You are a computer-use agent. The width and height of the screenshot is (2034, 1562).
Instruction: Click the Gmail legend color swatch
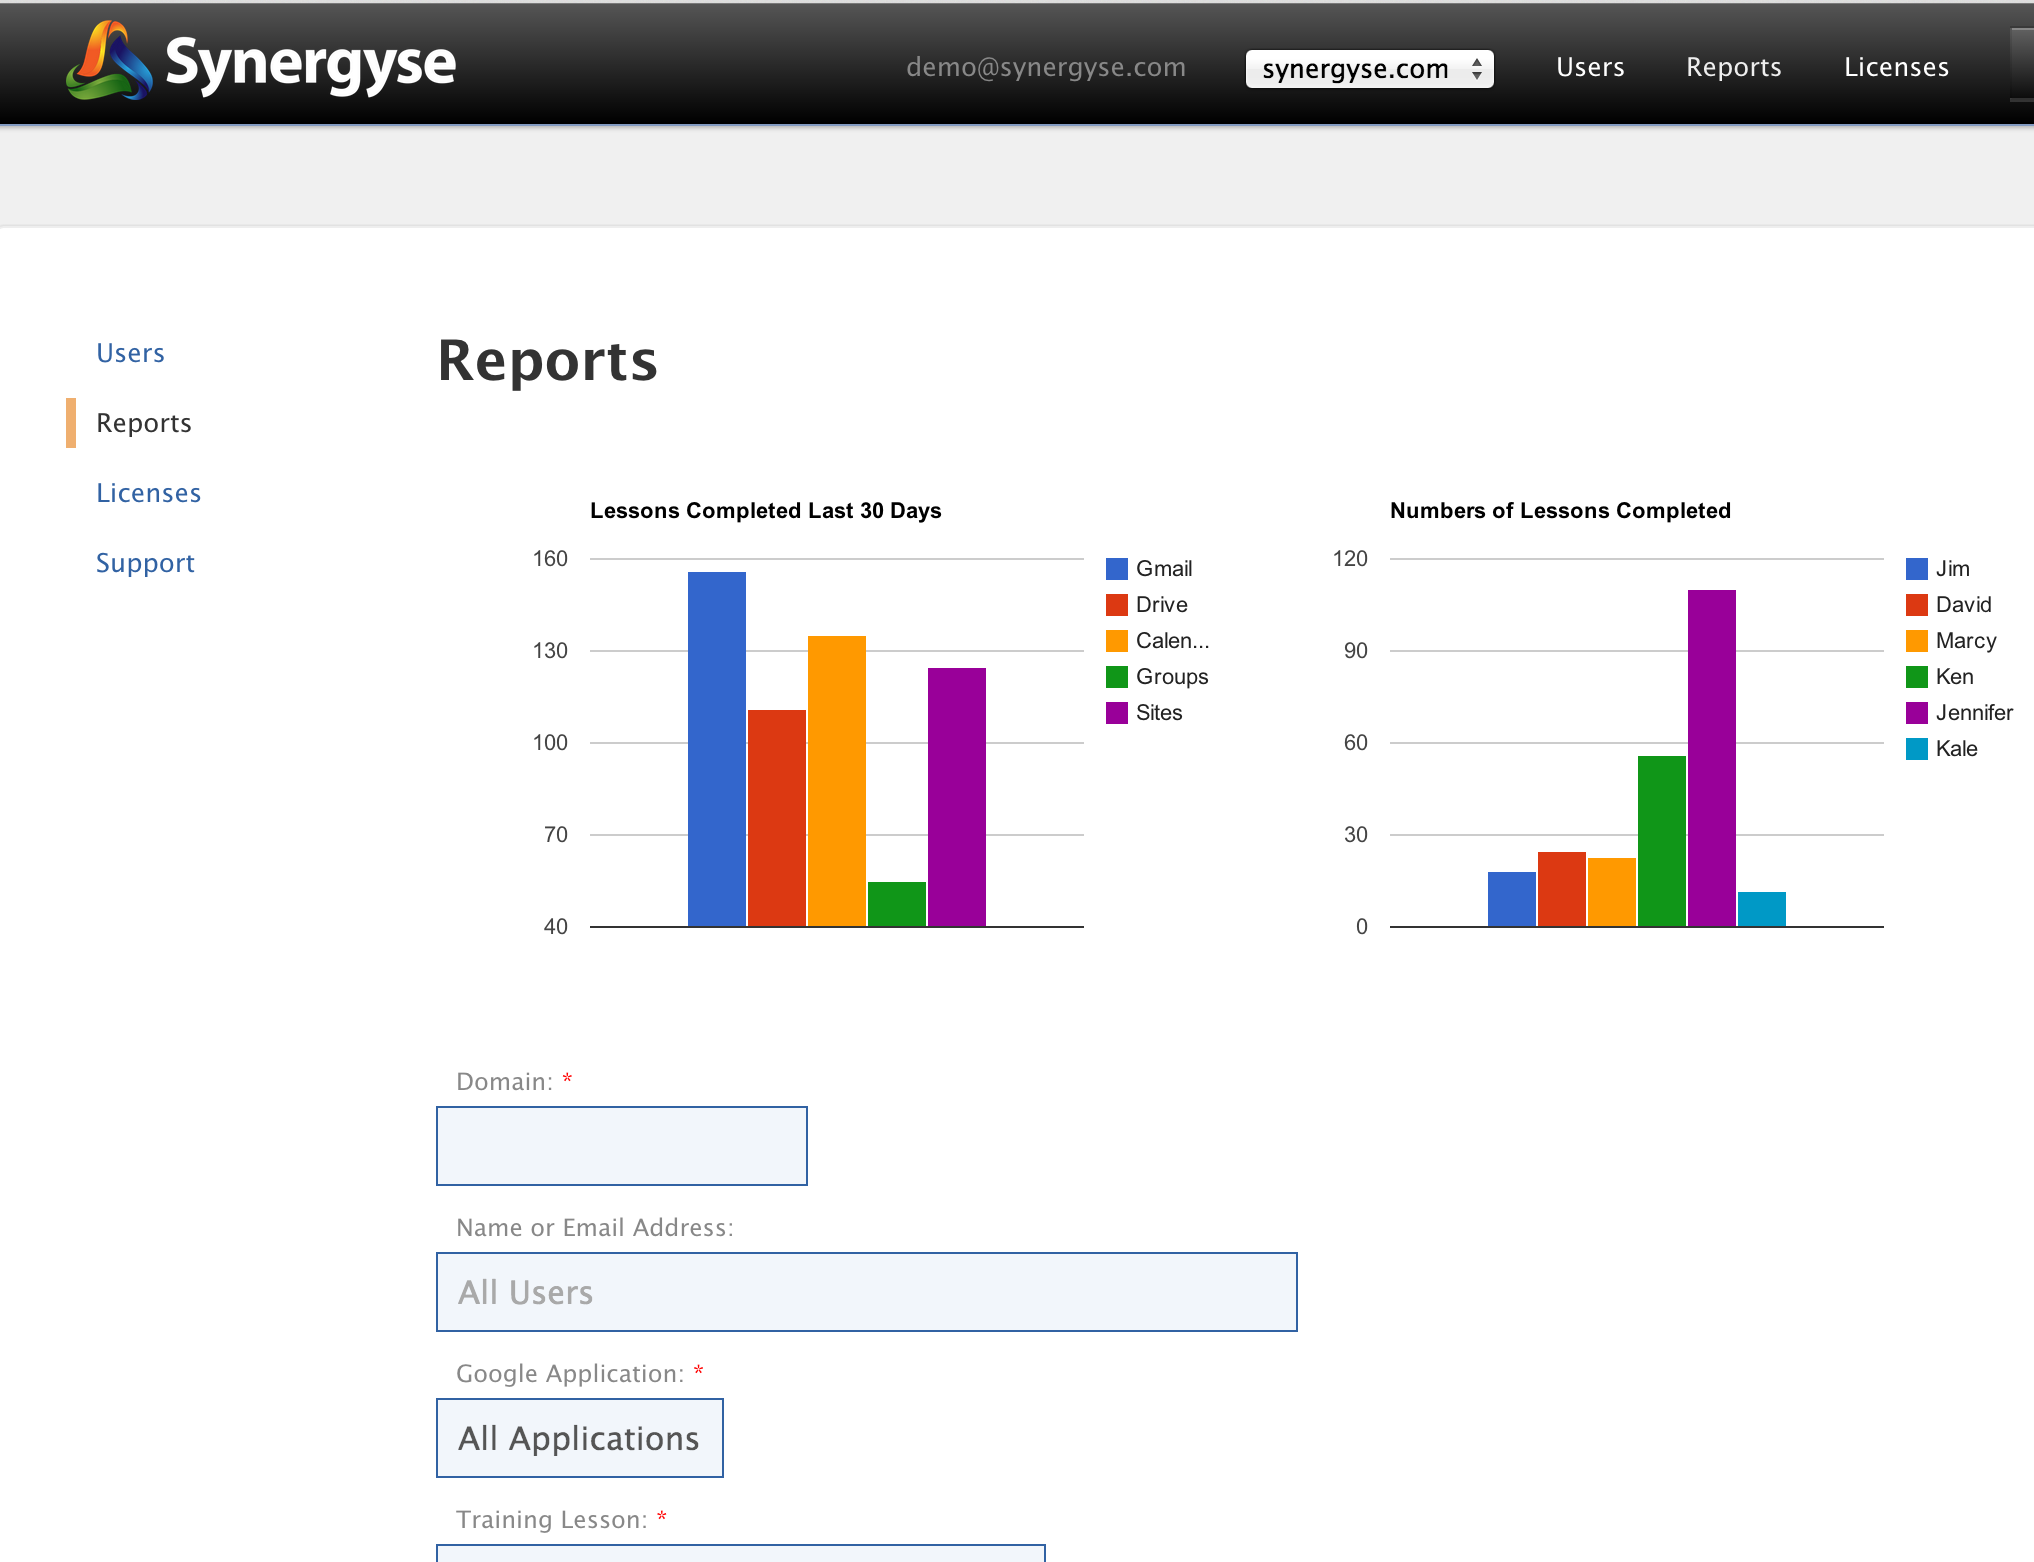pyautogui.click(x=1116, y=569)
